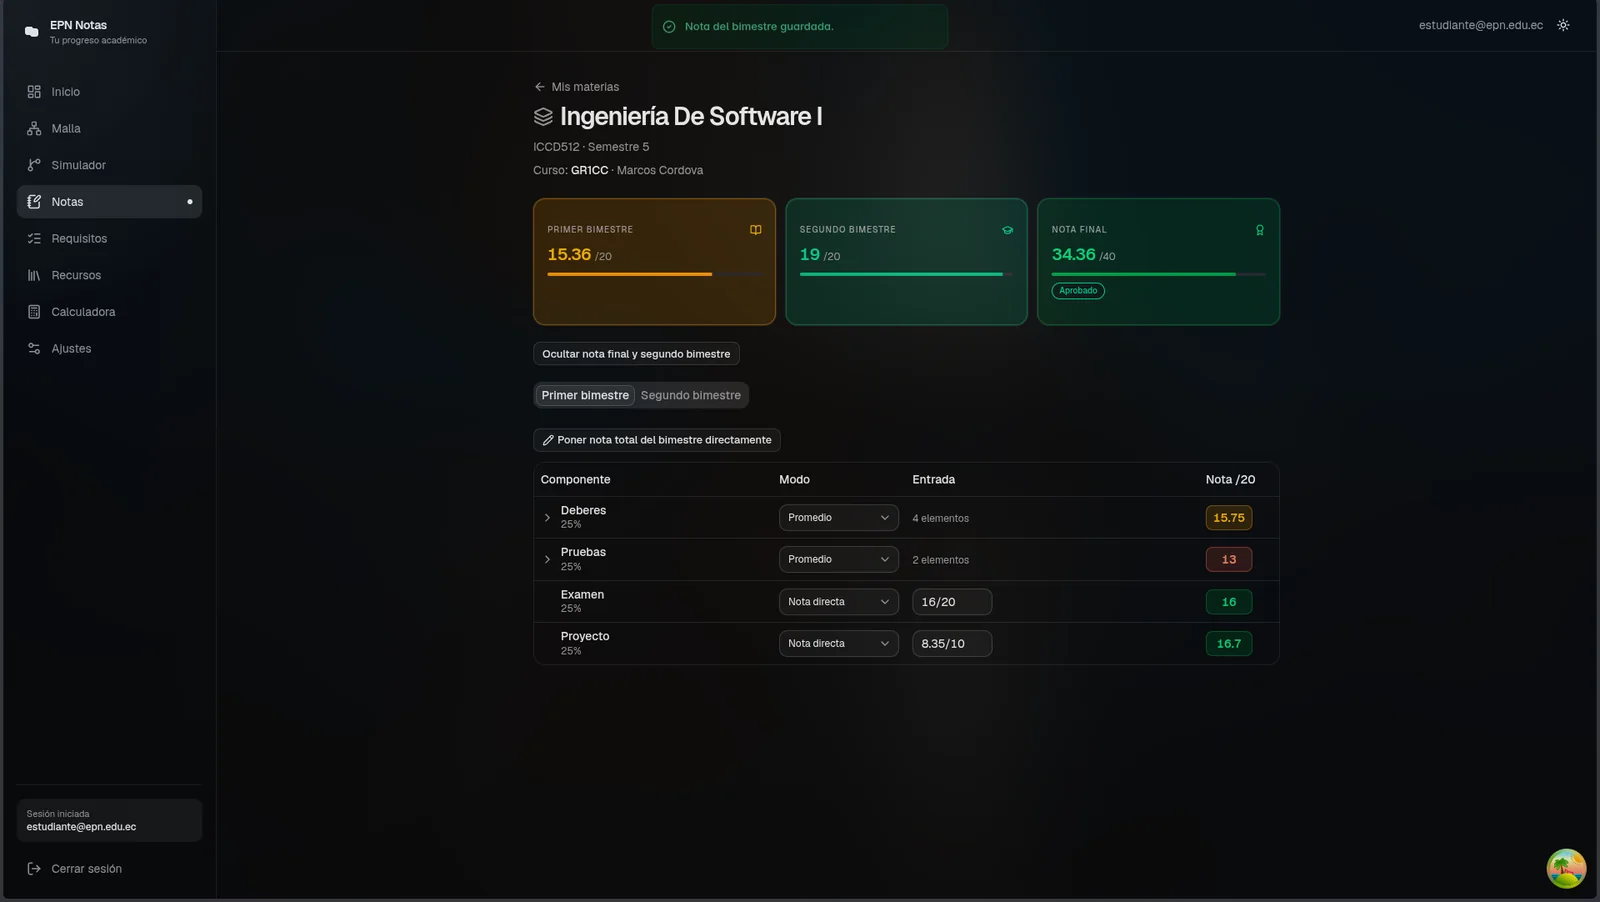Click the Sesión iniciada account box
Viewport: 1600px width, 902px height.
point(109,821)
